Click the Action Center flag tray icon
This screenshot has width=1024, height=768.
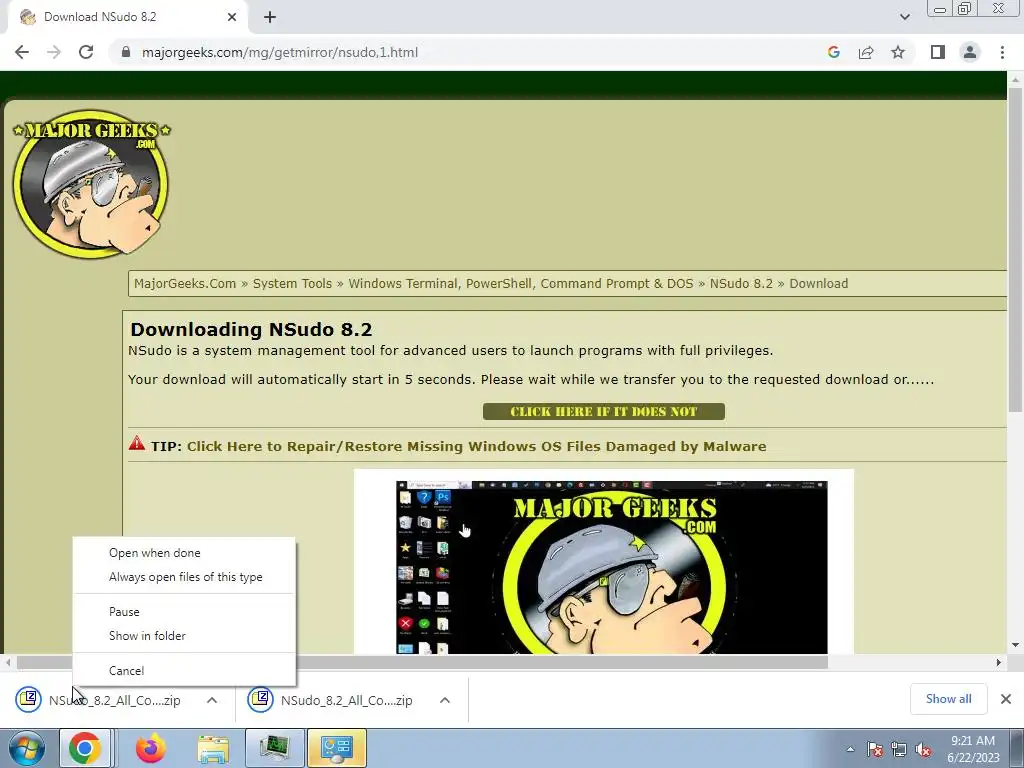tap(875, 749)
